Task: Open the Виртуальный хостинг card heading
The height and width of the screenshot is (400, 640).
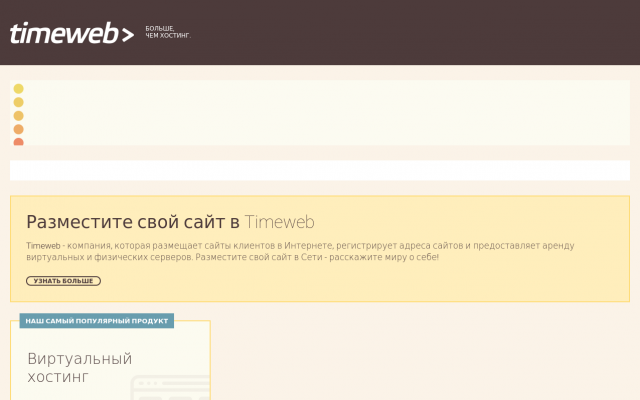Action: pyautogui.click(x=80, y=367)
